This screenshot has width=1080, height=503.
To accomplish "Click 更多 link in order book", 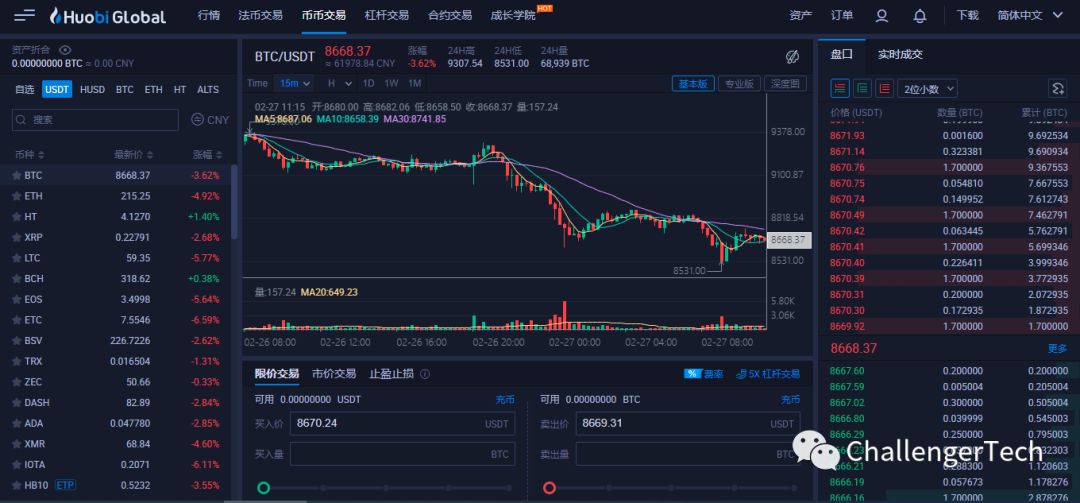I will (x=1057, y=349).
